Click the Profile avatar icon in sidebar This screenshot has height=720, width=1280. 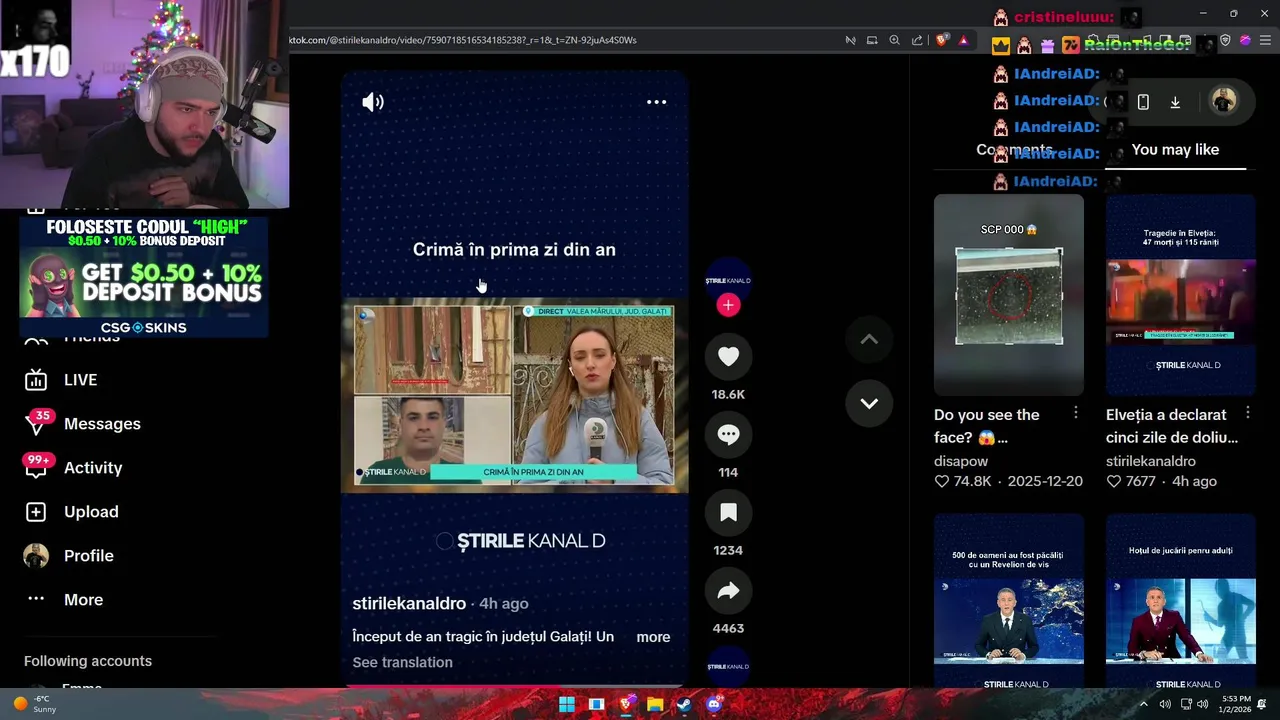click(36, 556)
